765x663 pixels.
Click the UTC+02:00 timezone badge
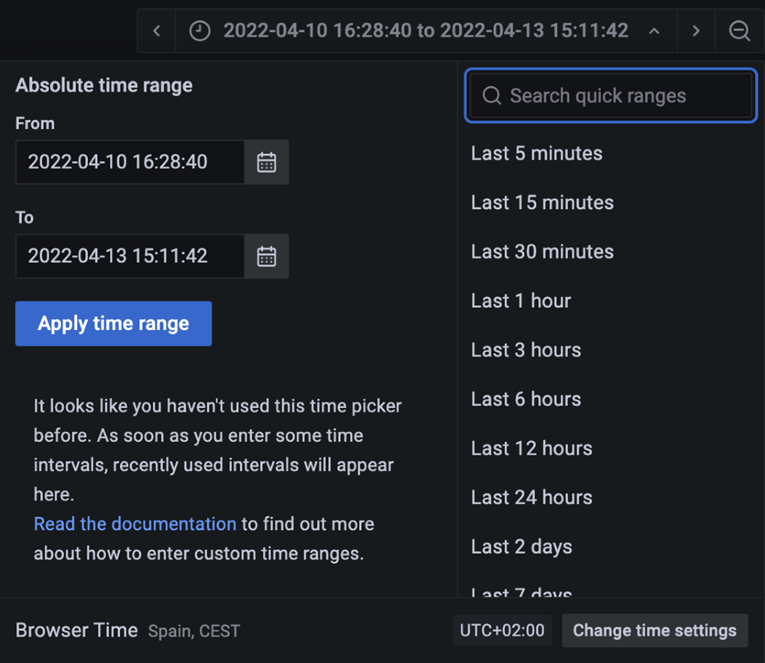point(502,630)
